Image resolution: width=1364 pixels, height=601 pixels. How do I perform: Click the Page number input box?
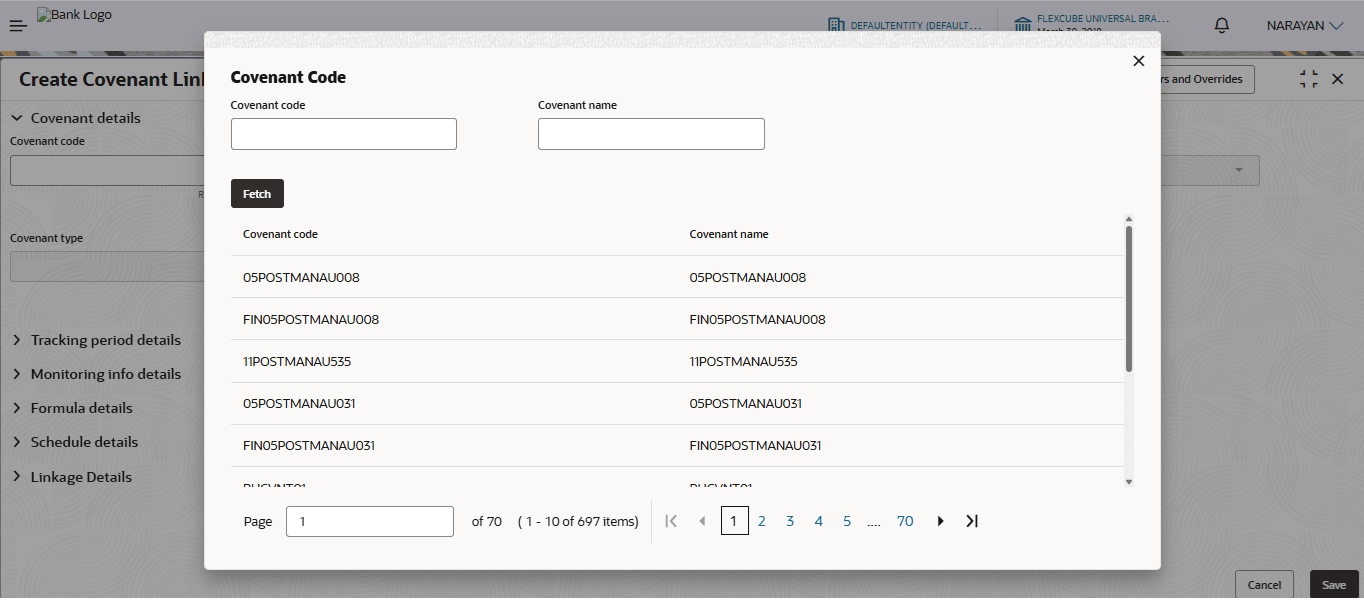370,521
